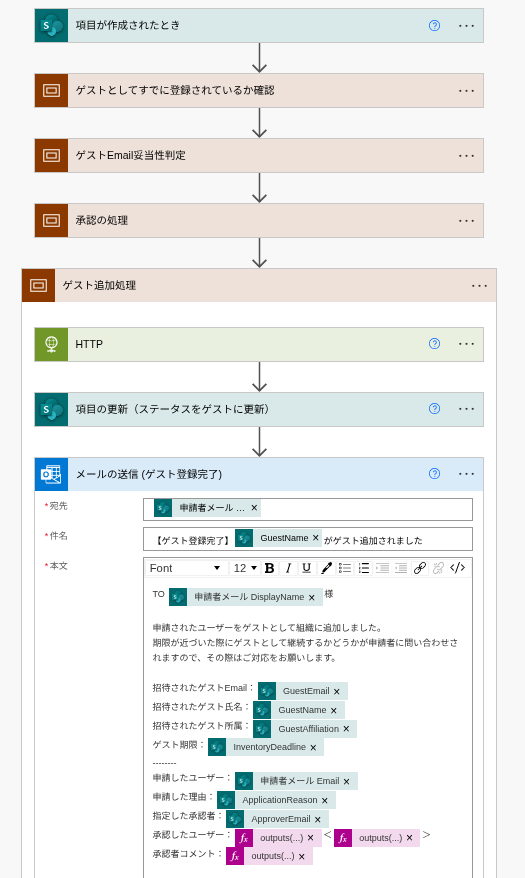
Task: Open the font size 12 dropdown
Action: coord(245,568)
